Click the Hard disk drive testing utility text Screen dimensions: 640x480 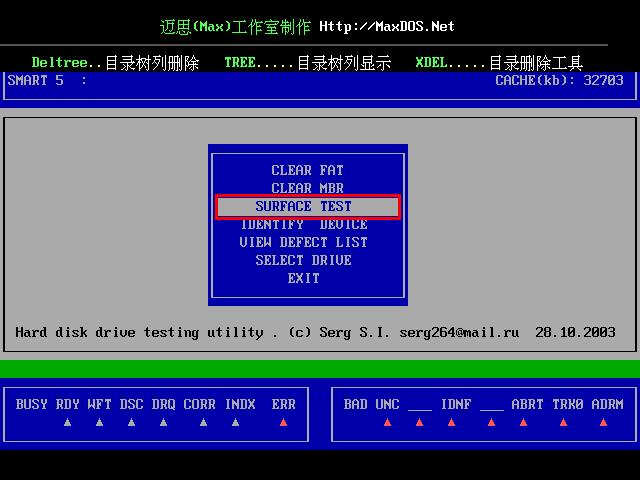[x=139, y=333]
